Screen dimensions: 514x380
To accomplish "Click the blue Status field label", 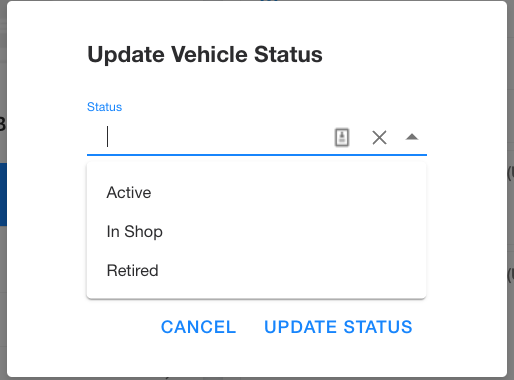I will pos(104,107).
